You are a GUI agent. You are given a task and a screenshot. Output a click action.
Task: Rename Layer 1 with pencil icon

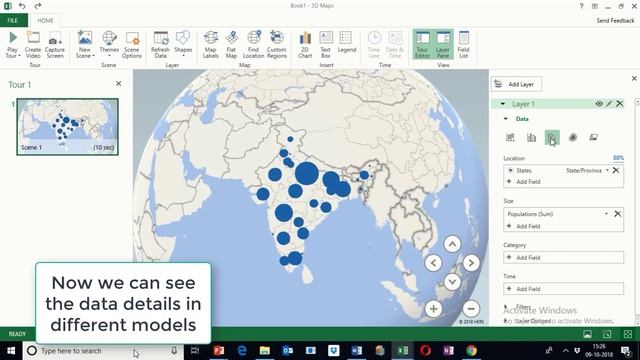[x=609, y=104]
